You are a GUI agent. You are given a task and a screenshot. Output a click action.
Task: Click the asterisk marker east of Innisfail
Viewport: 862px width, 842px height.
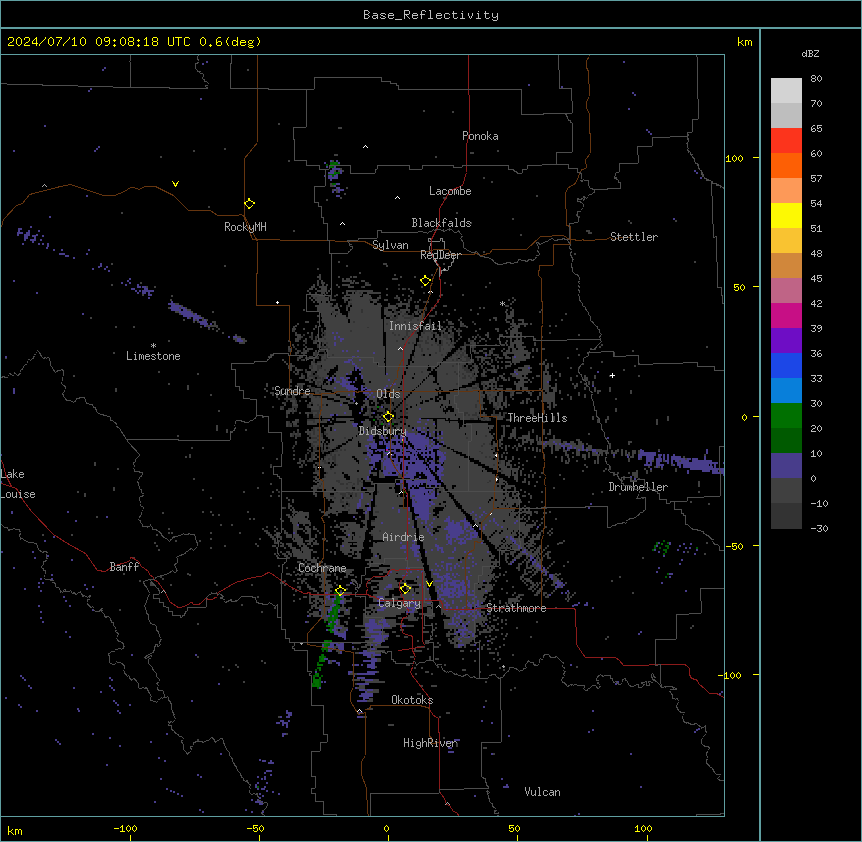tap(502, 303)
